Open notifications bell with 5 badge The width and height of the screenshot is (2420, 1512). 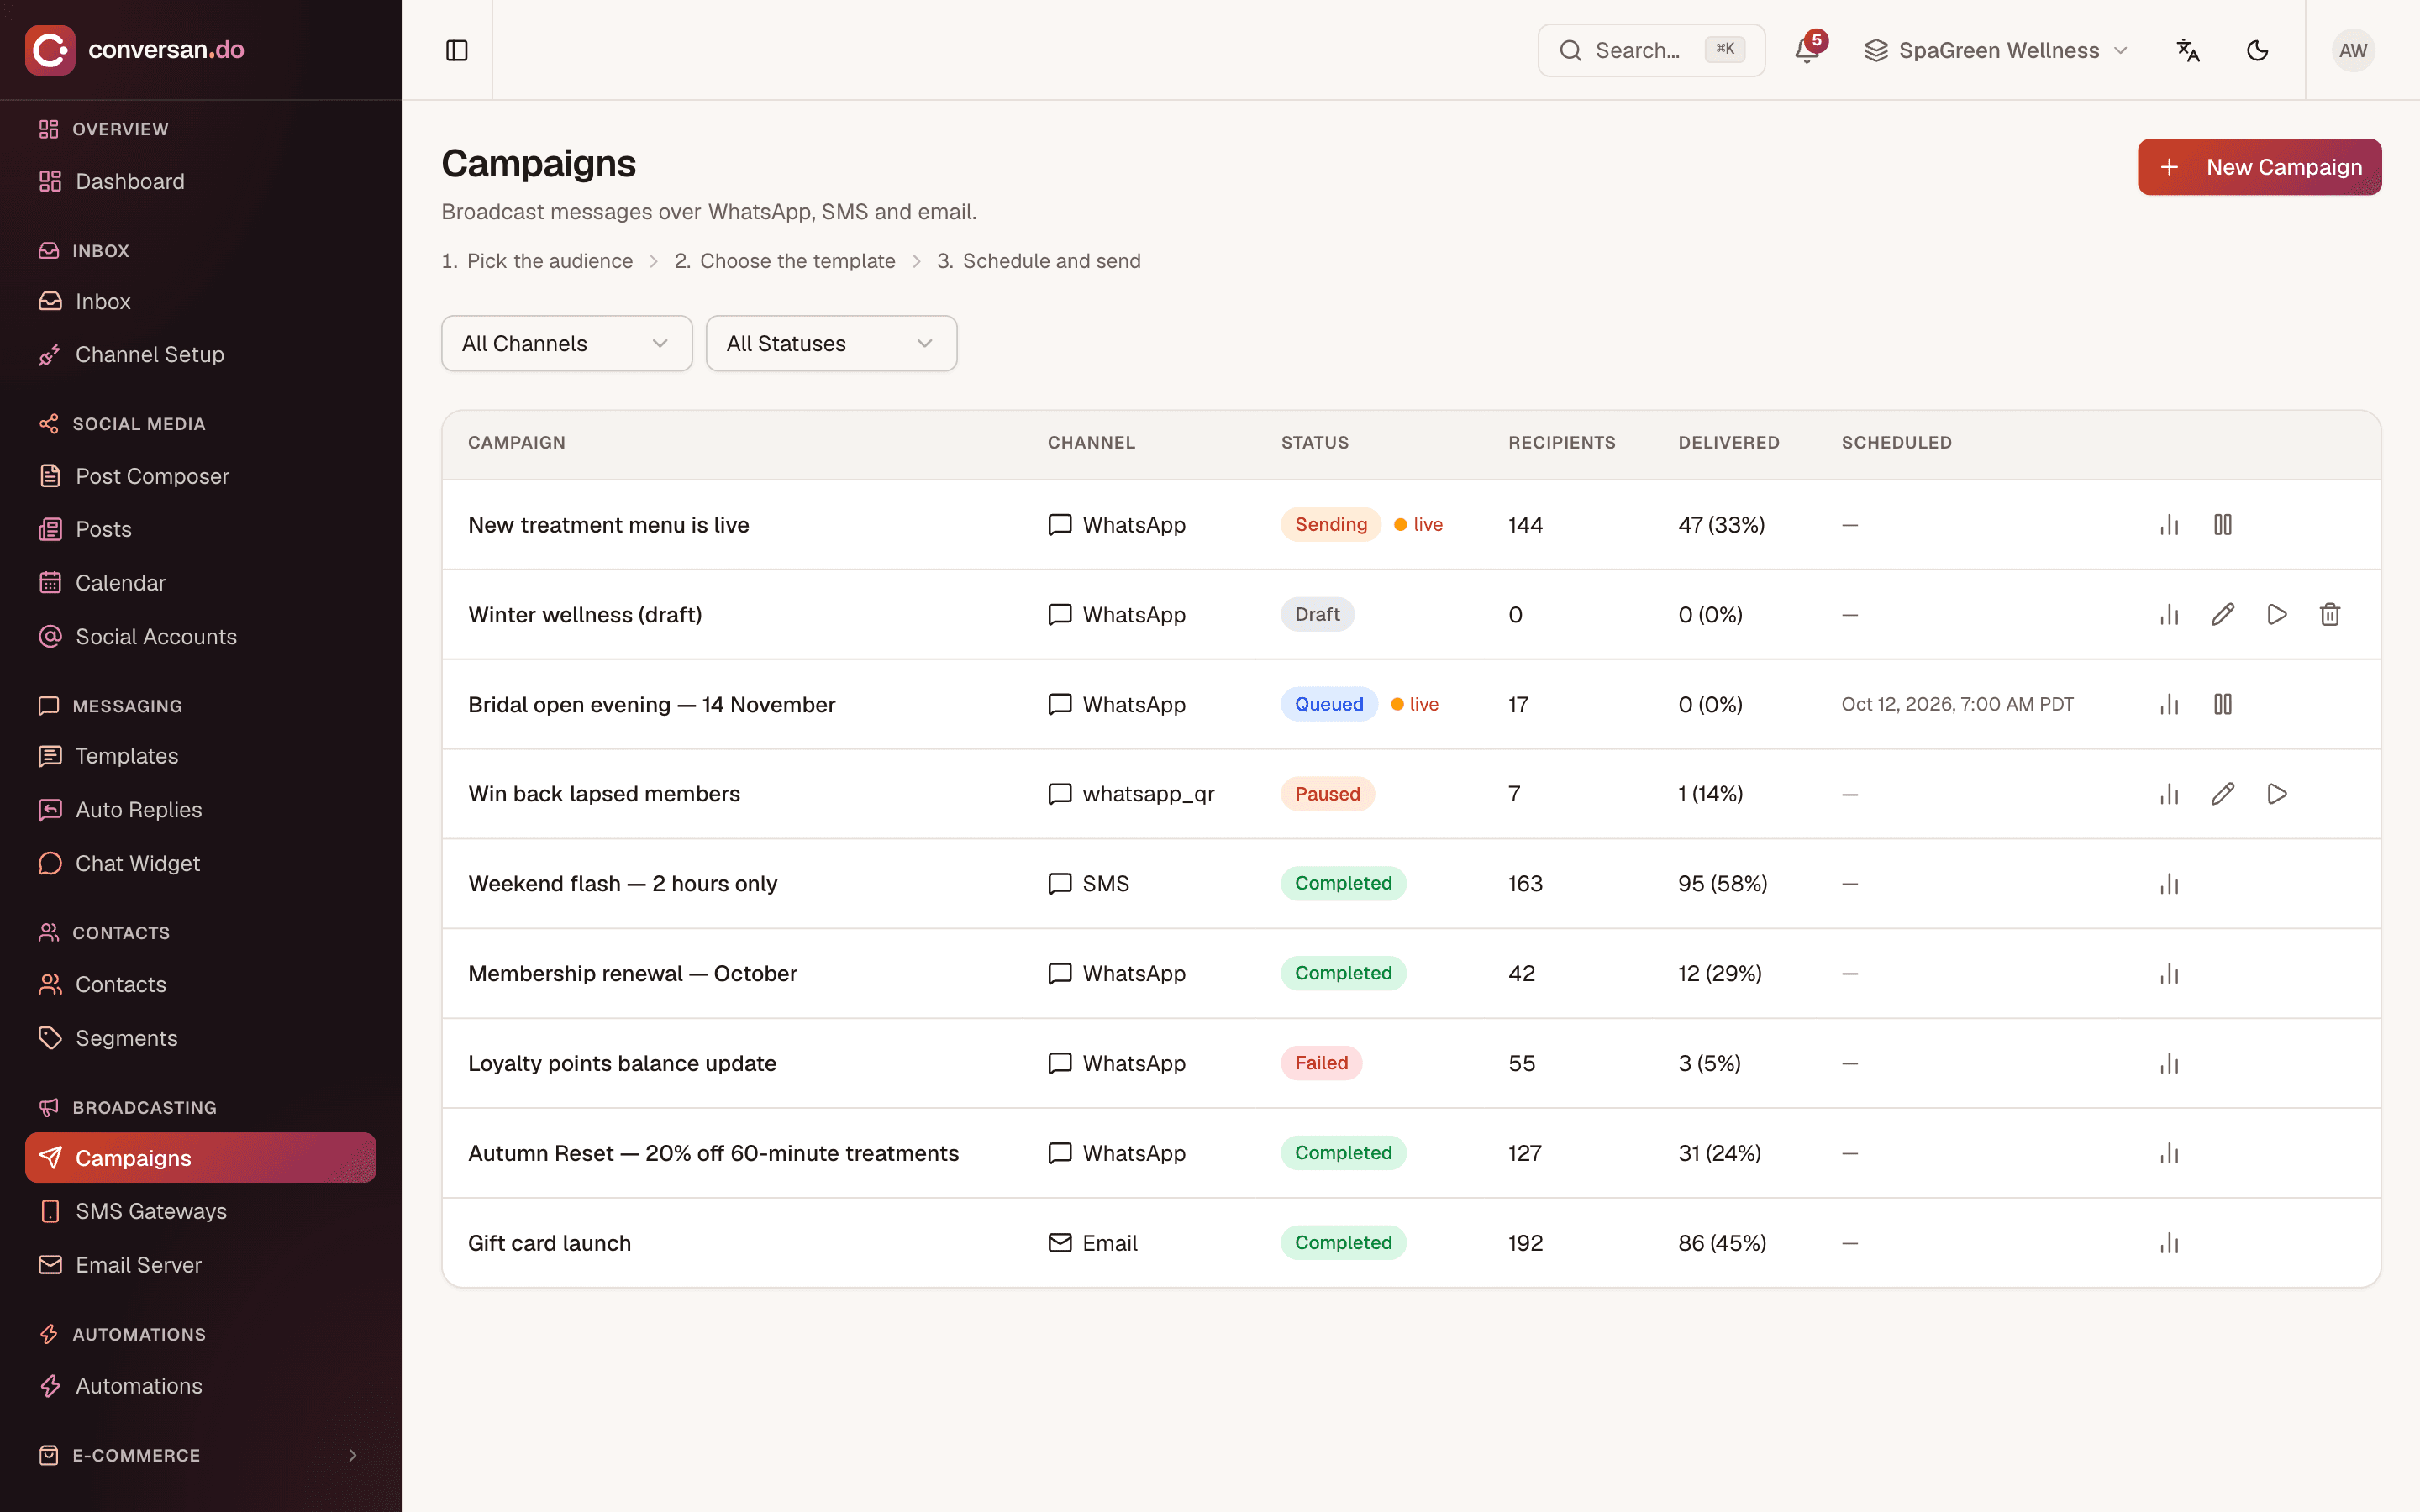(1807, 50)
